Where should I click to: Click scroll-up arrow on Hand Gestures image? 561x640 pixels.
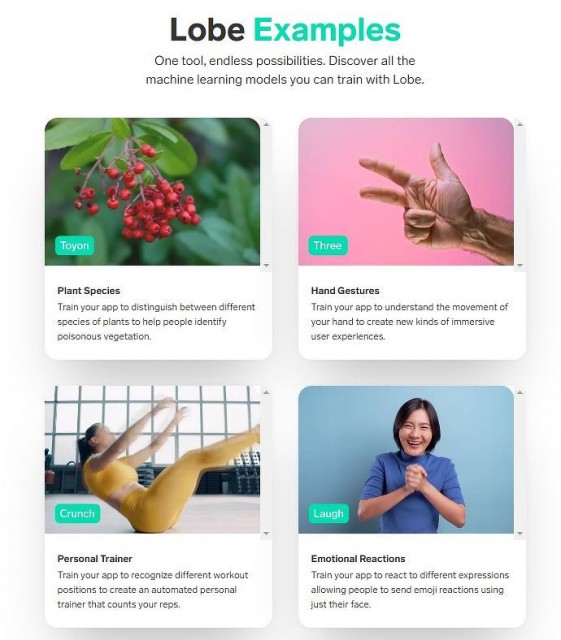coord(520,124)
